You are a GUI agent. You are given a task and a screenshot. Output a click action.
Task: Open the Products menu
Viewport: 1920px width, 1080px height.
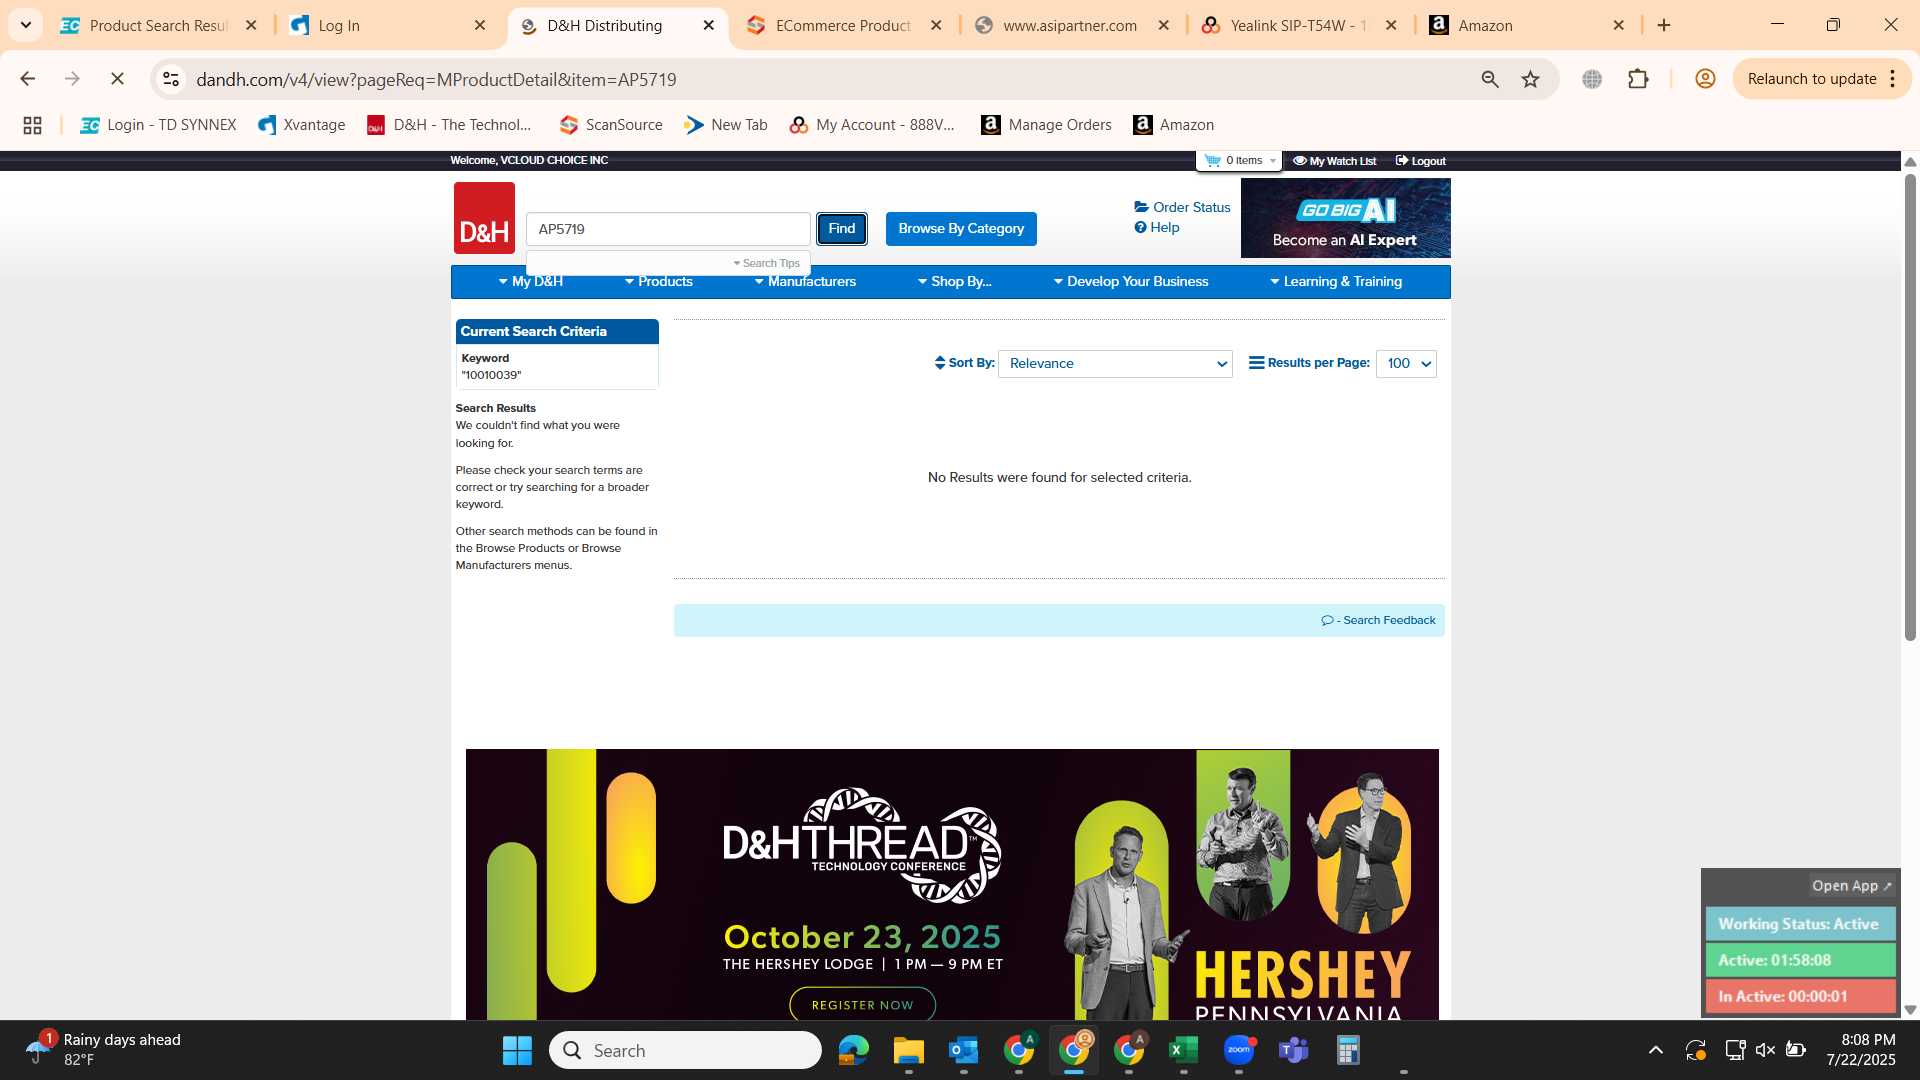659,282
